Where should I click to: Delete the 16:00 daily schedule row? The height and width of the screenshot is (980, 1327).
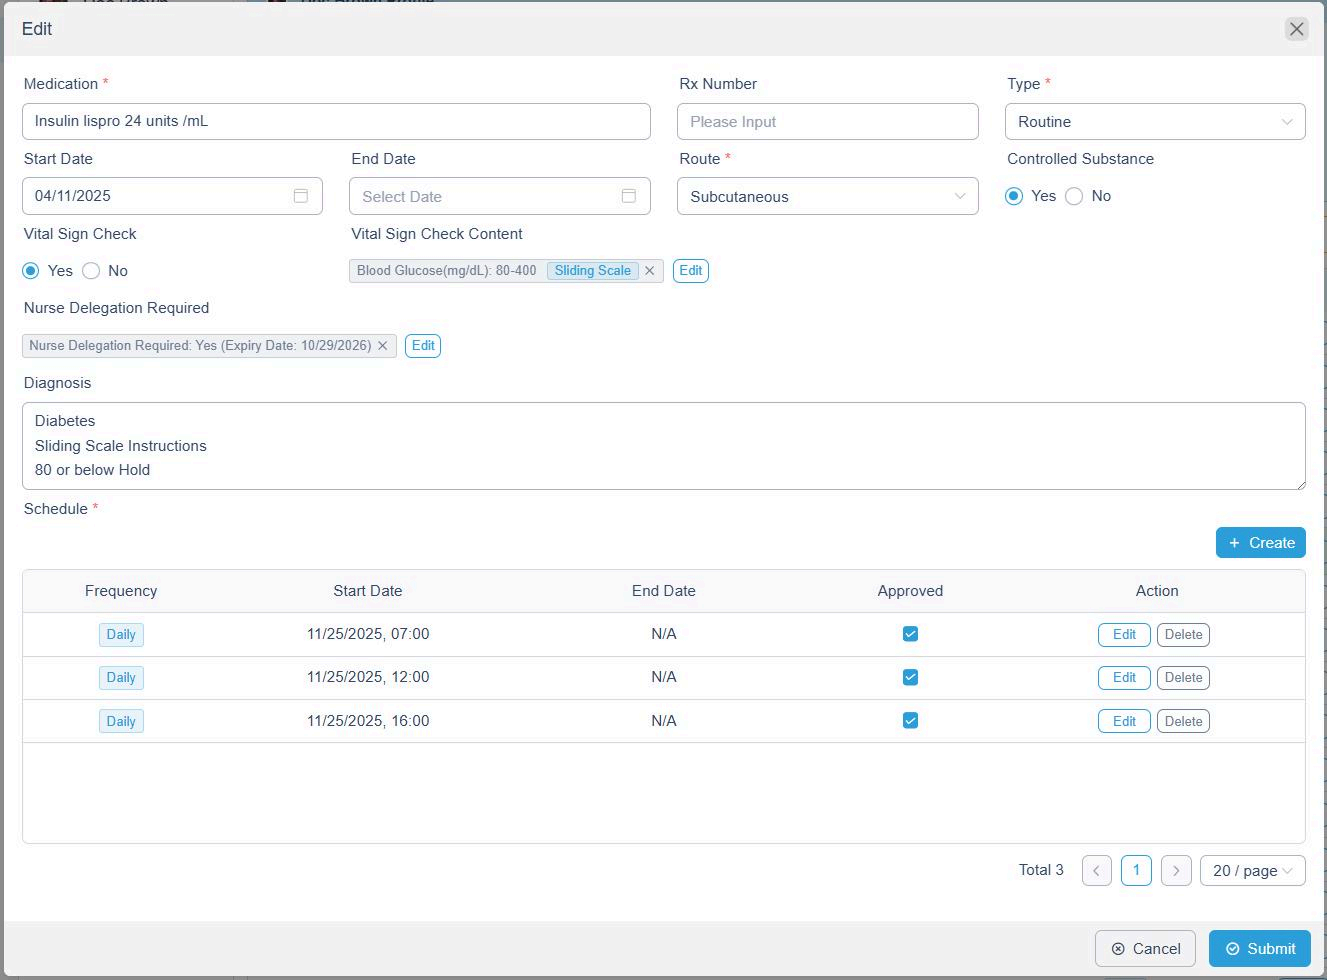[1183, 721]
